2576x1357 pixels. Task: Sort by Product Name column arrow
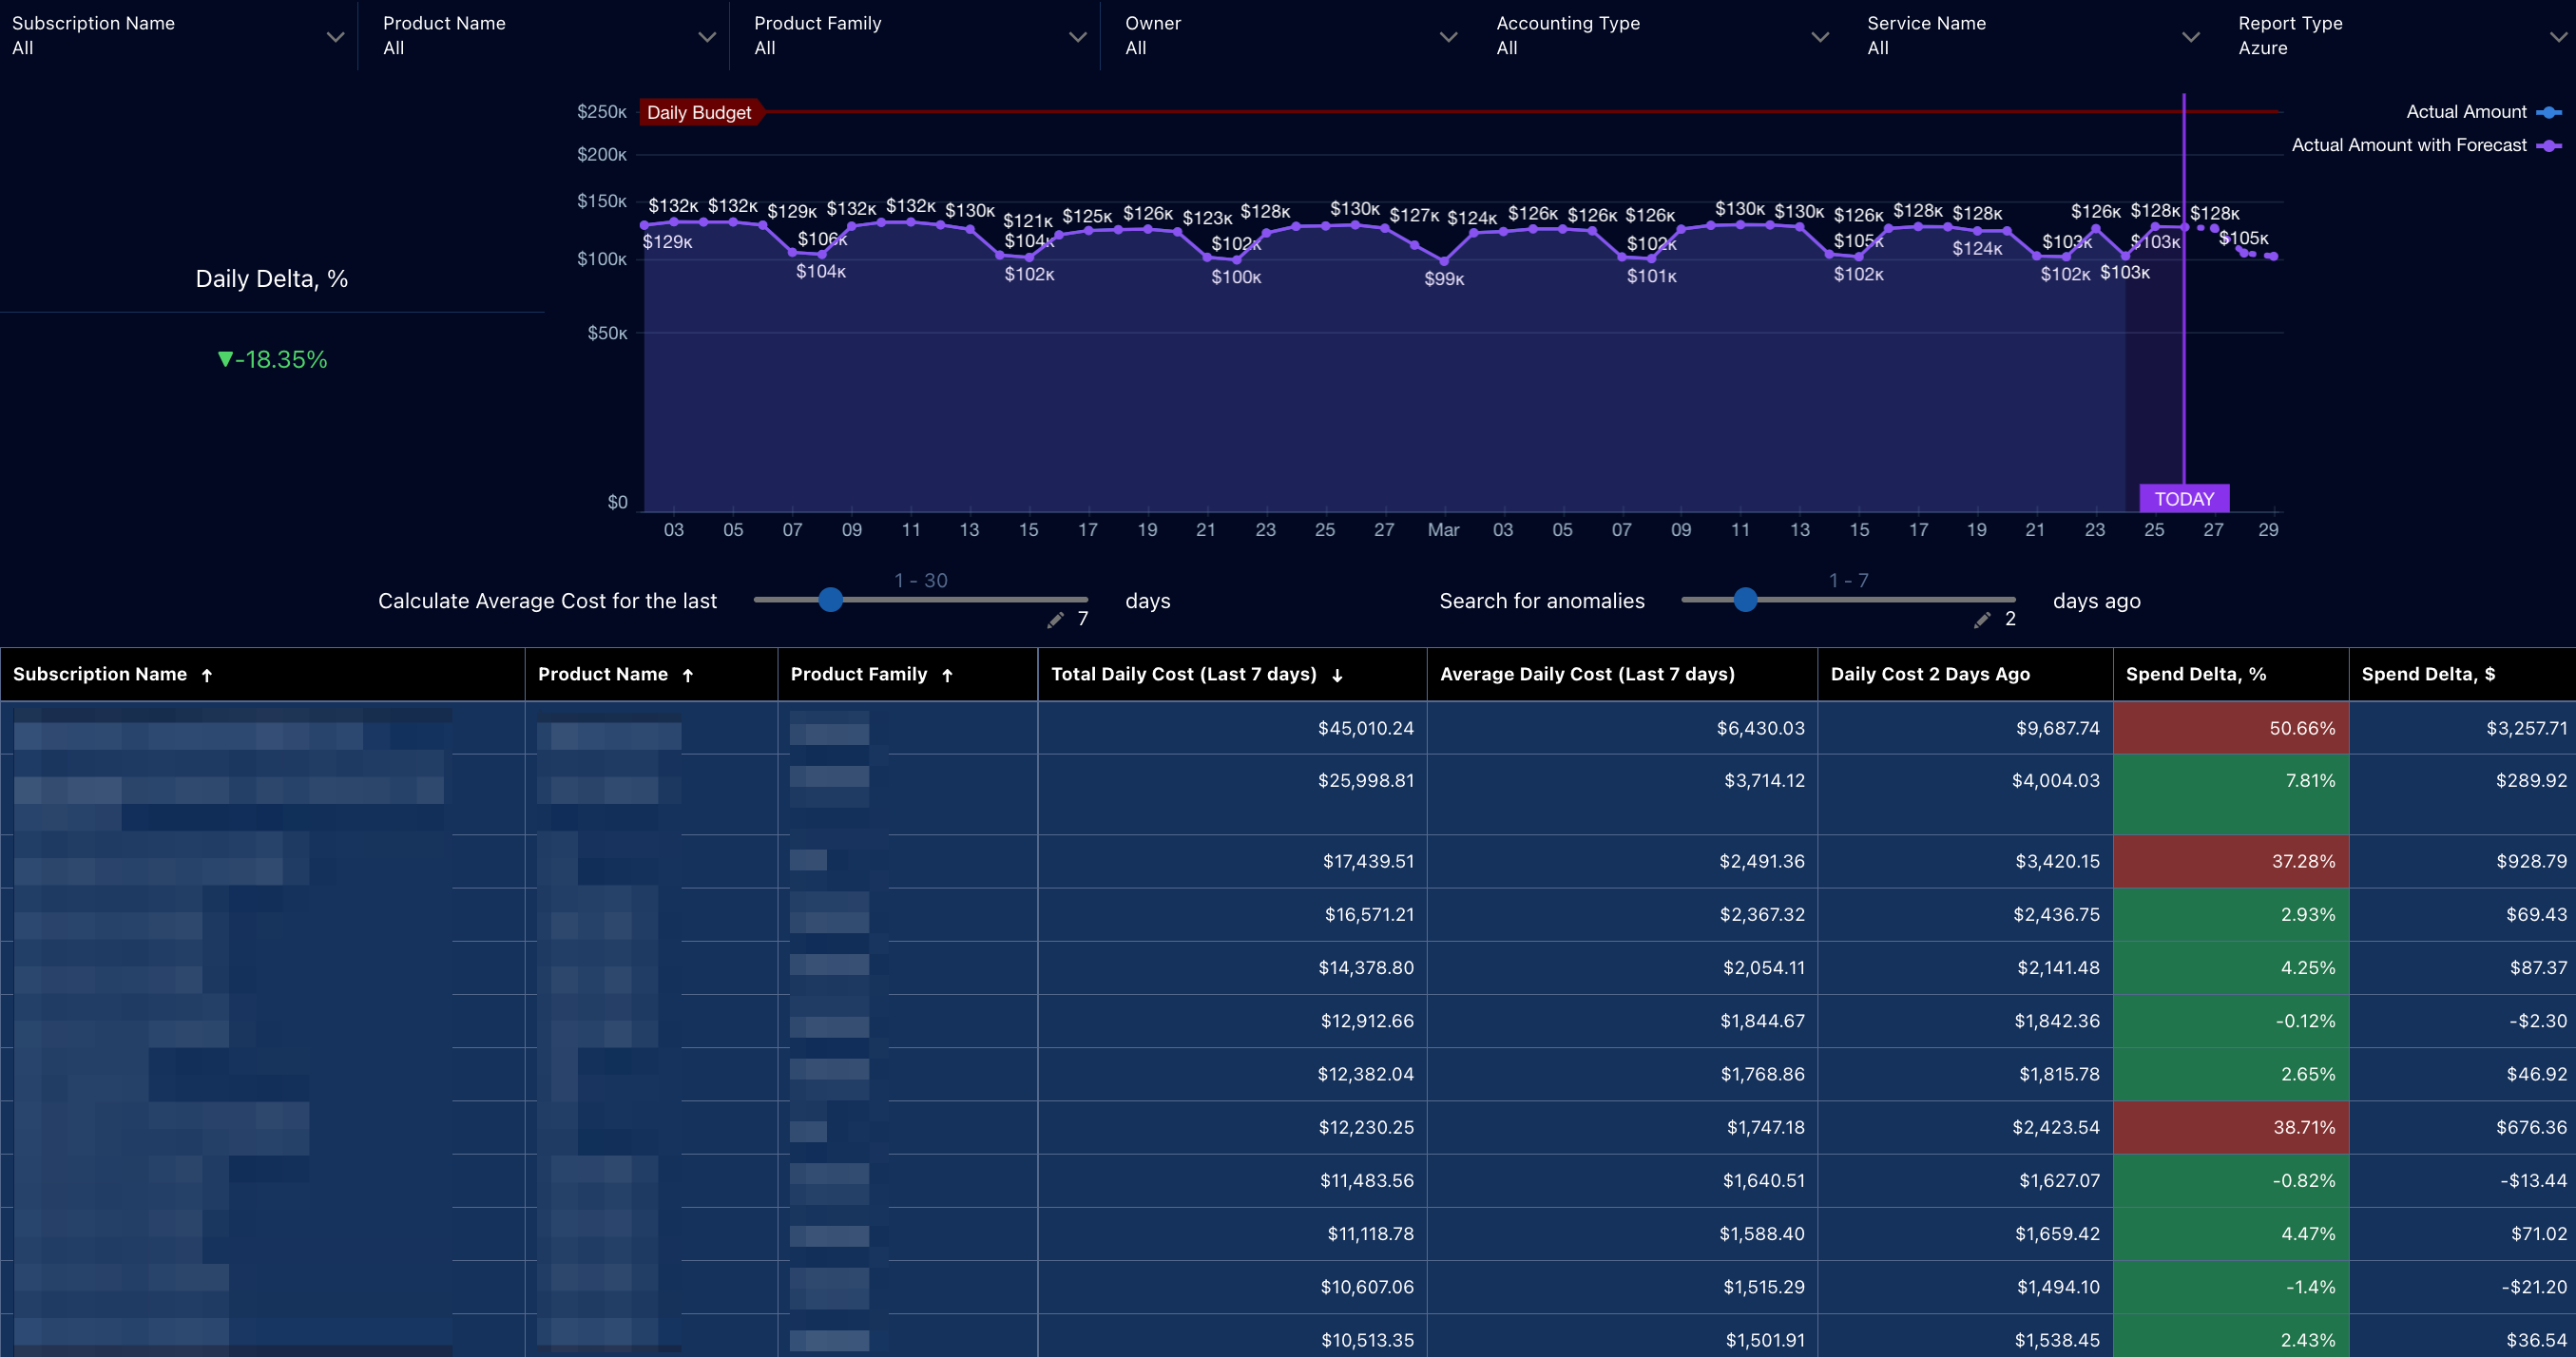click(688, 676)
